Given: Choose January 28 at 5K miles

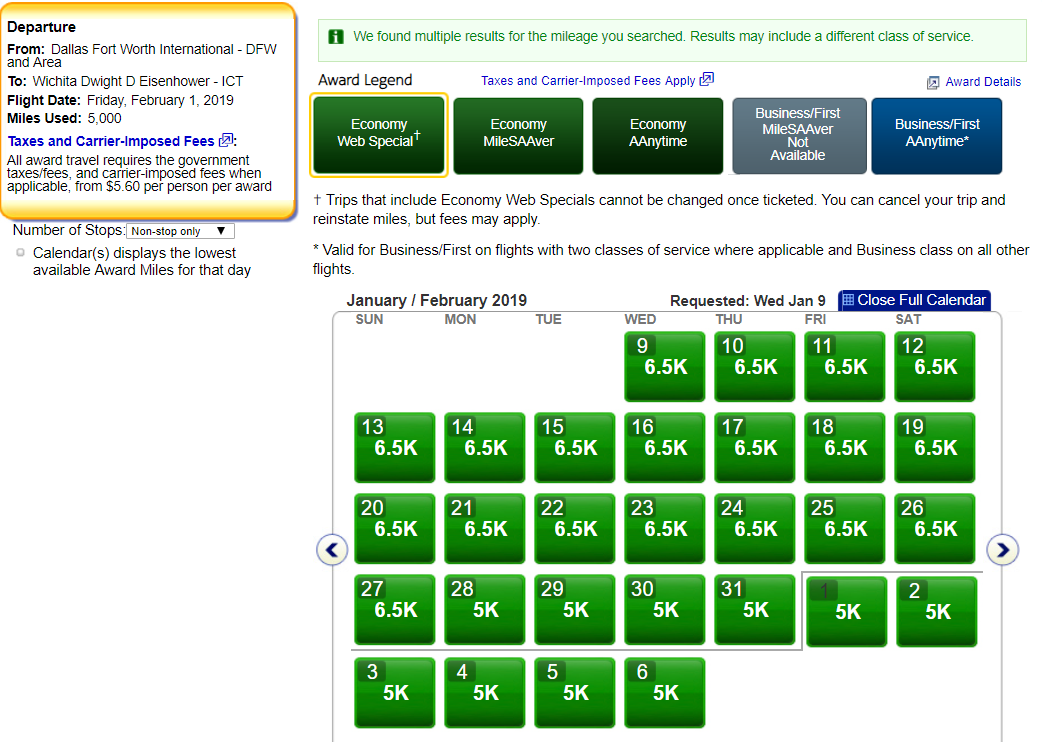Looking at the screenshot, I should [484, 610].
